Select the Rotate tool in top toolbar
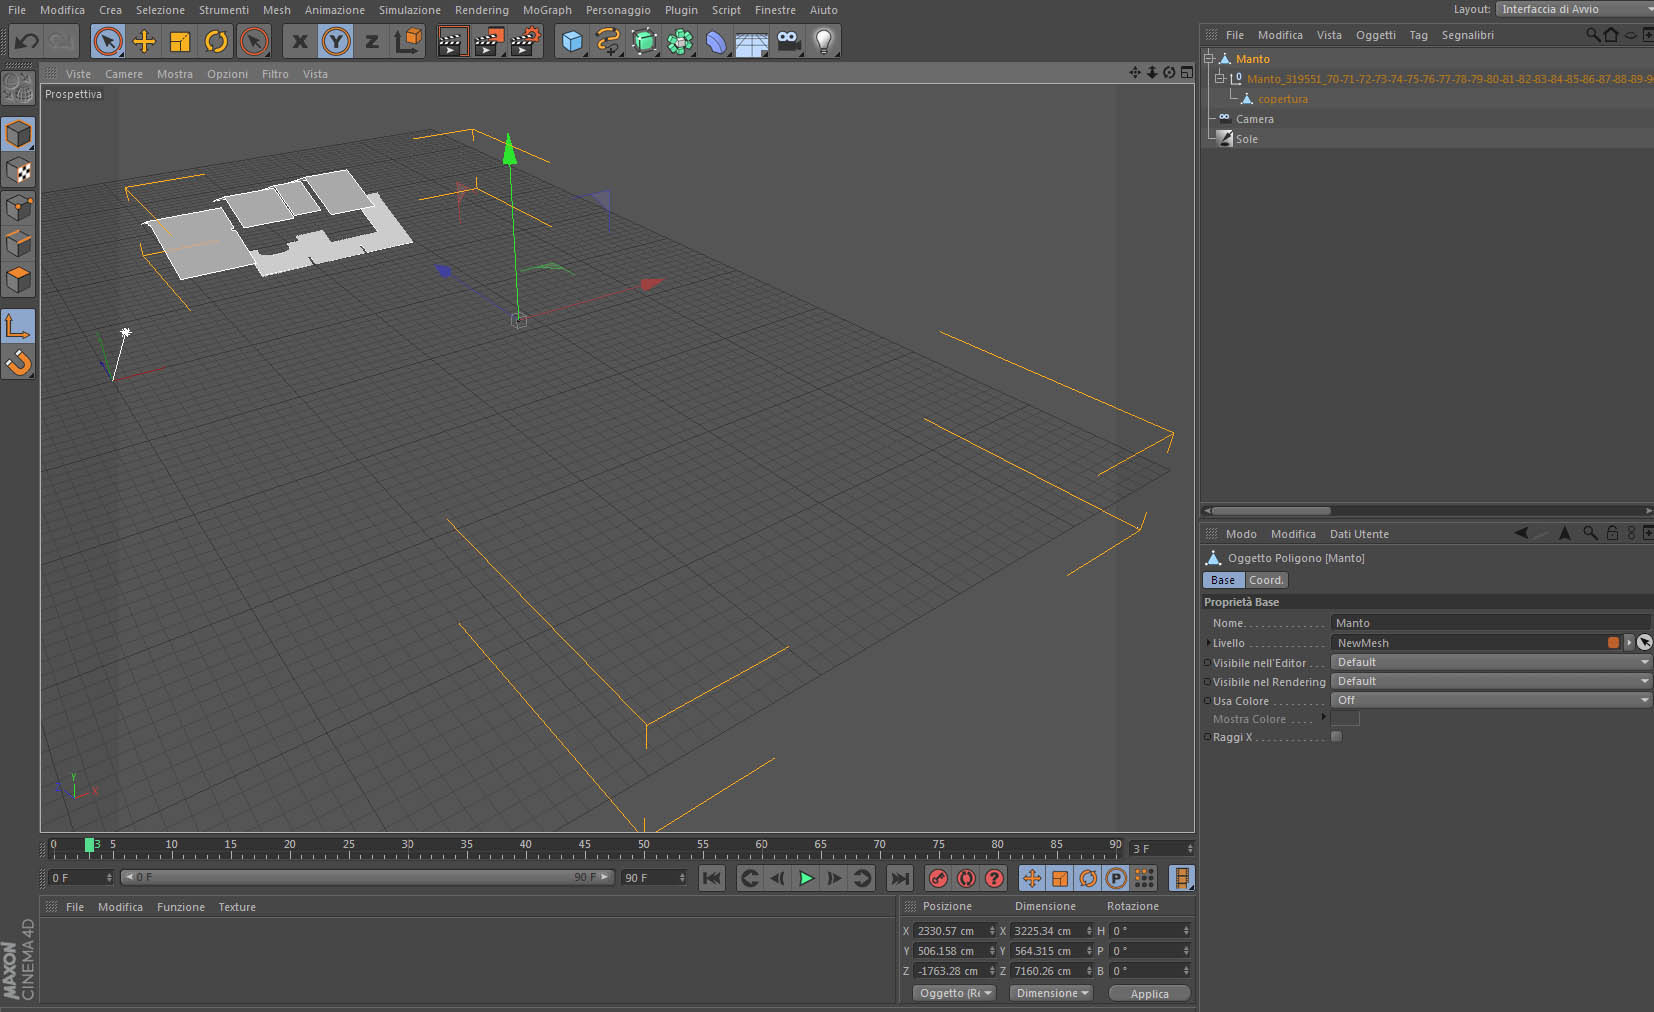The height and width of the screenshot is (1012, 1654). 216,42
